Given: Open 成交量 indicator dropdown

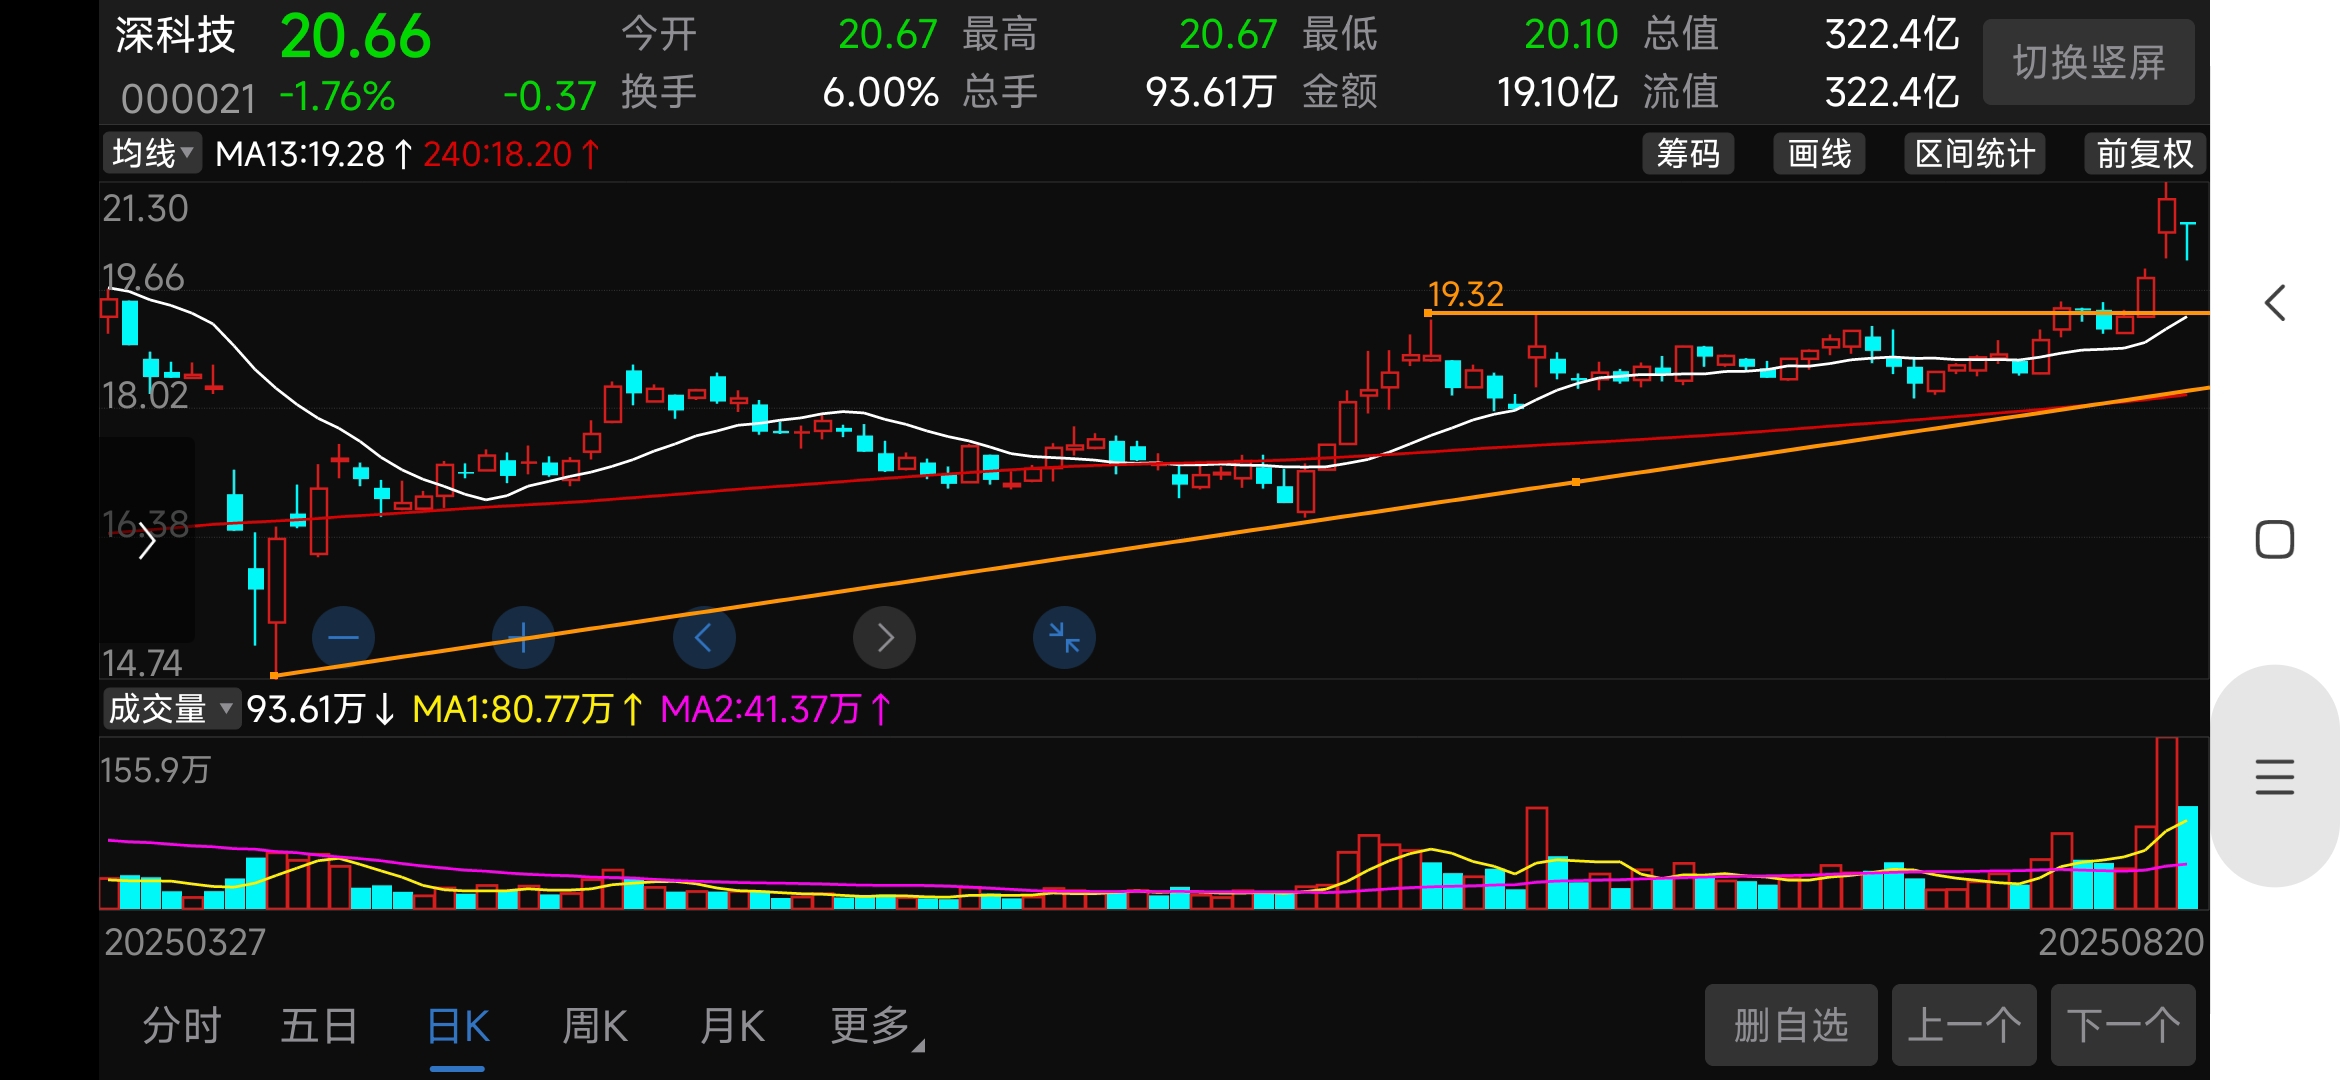Looking at the screenshot, I should click(x=171, y=709).
